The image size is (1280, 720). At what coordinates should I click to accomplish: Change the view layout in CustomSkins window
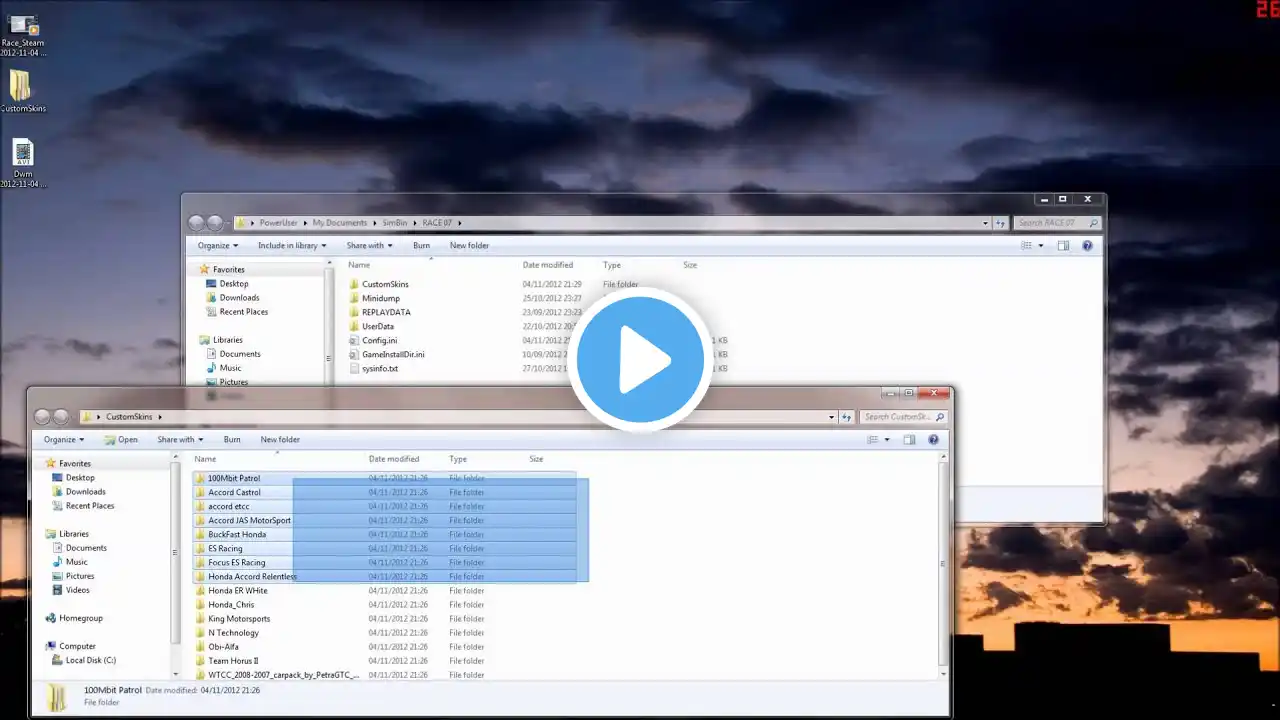tap(872, 439)
